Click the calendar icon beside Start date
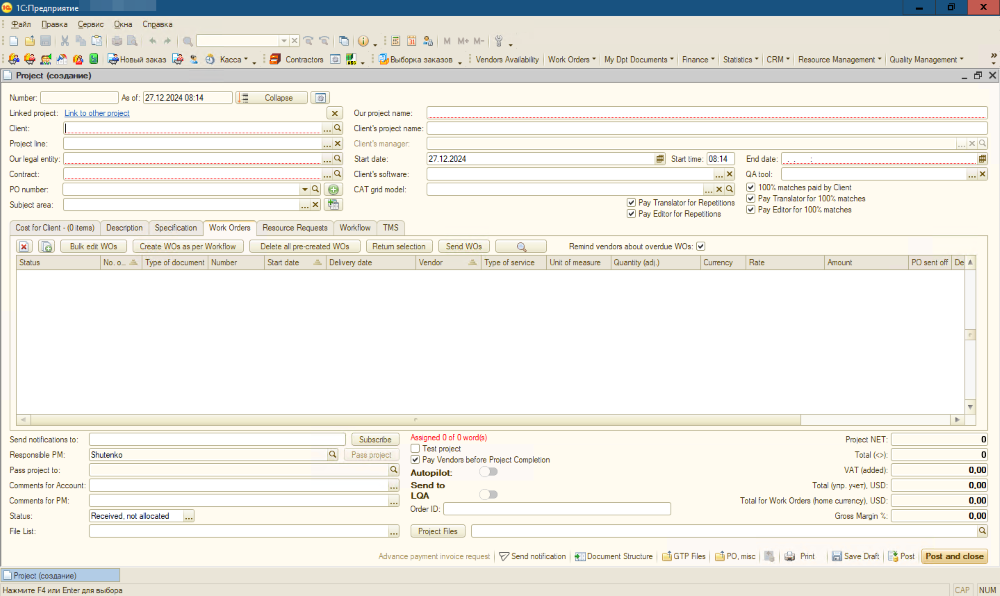The image size is (1000, 596). tap(660, 159)
